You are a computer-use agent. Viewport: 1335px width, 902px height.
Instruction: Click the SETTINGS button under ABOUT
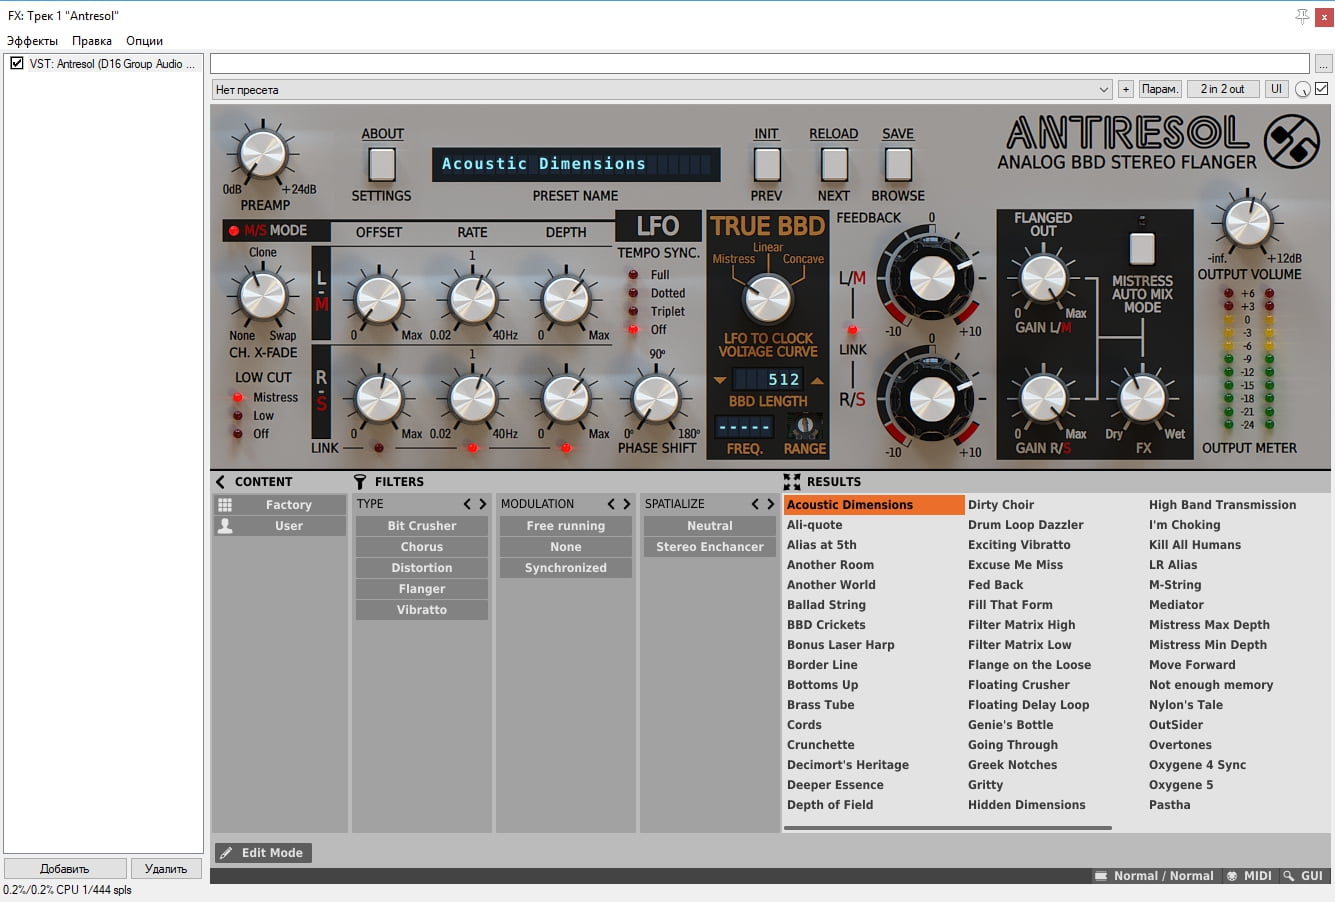tap(382, 164)
